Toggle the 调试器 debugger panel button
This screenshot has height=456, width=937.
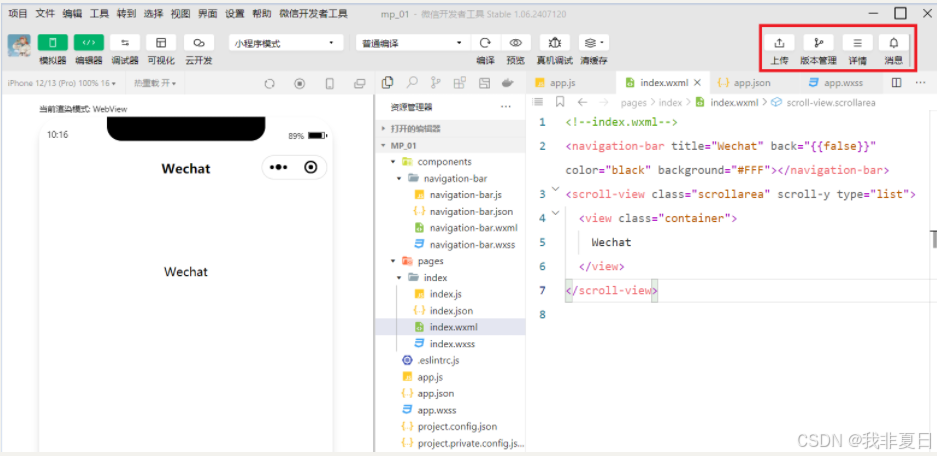[x=125, y=42]
